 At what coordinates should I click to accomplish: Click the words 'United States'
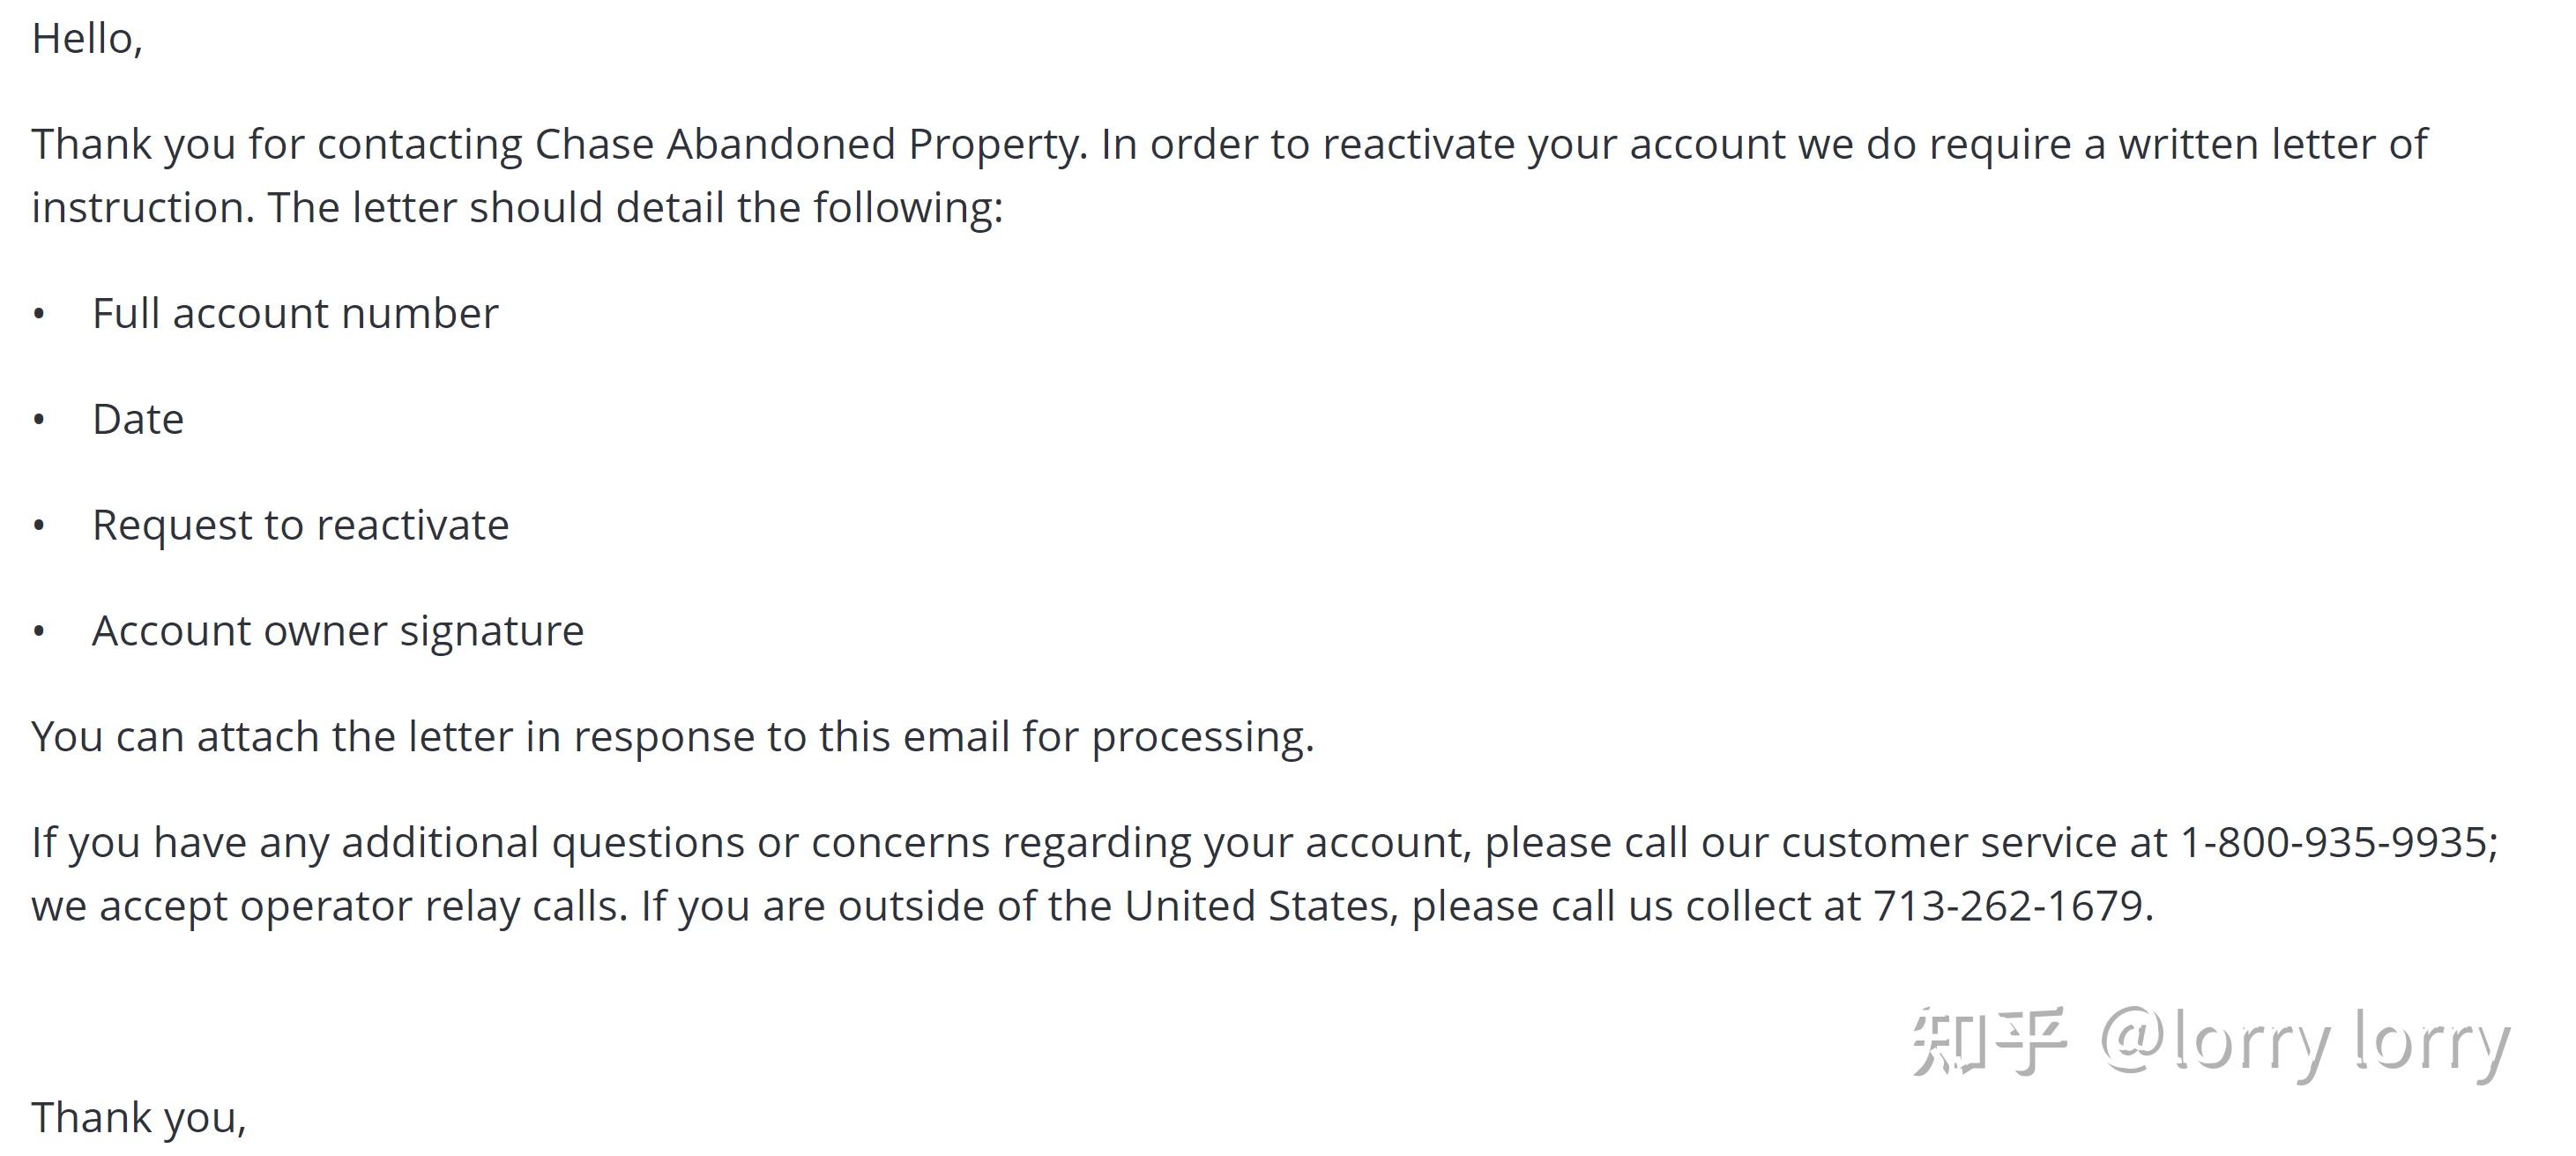1256,907
